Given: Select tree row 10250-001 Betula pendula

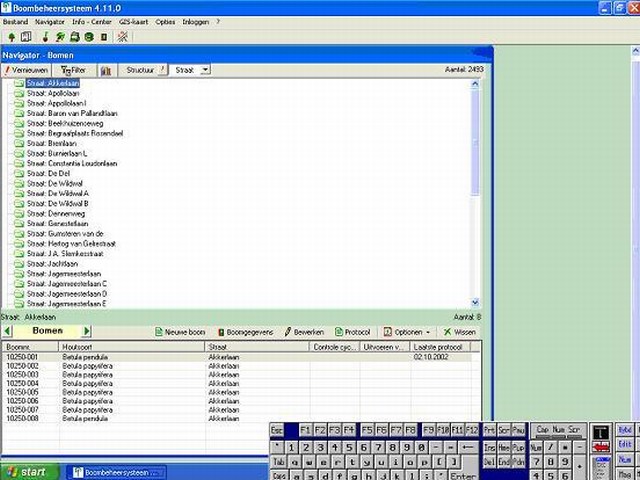Looking at the screenshot, I should [x=237, y=357].
